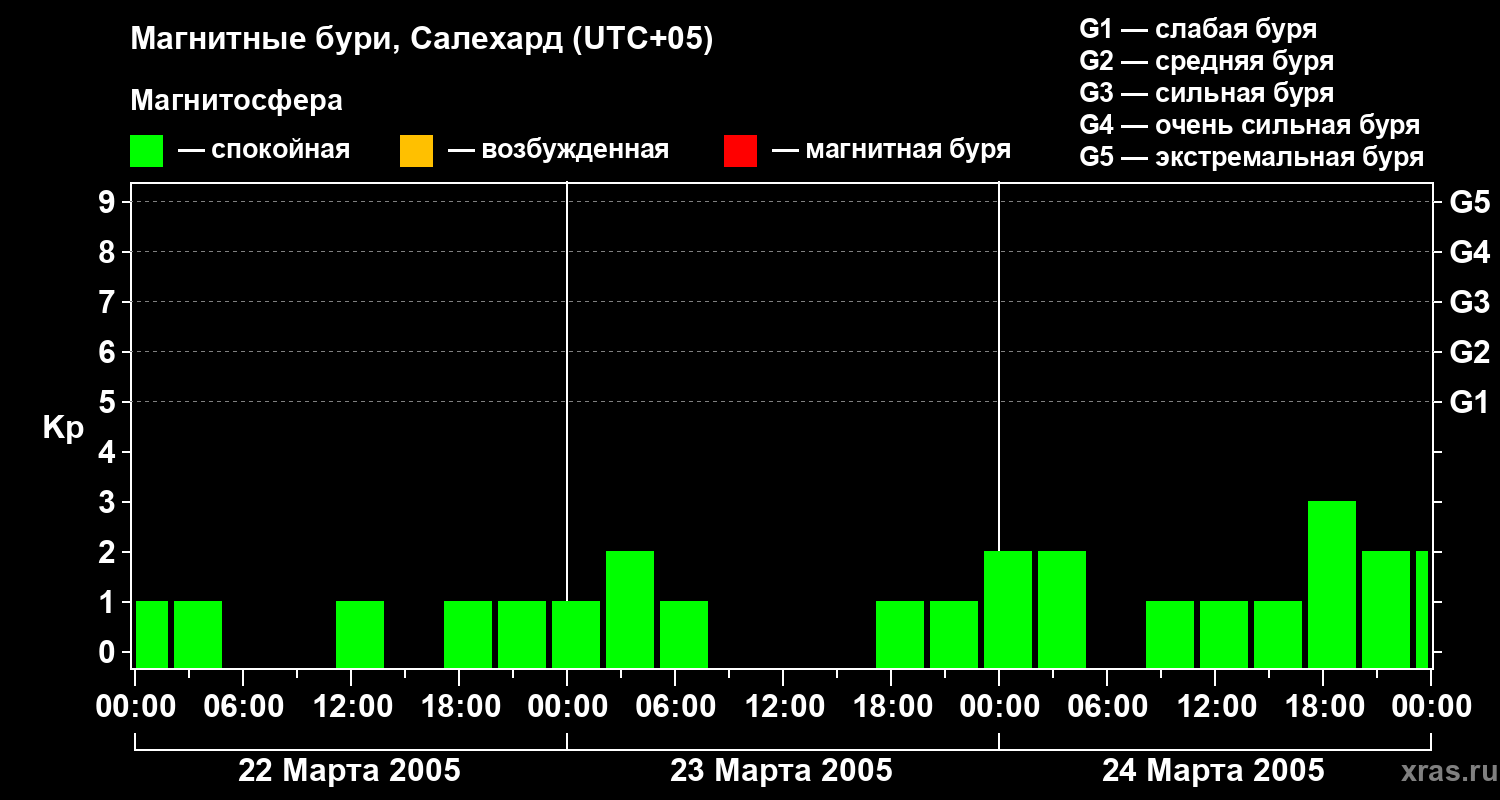Click the 'G5 — экстремальная буря' legend line
Viewport: 1500px width, 800px height.
(1252, 157)
